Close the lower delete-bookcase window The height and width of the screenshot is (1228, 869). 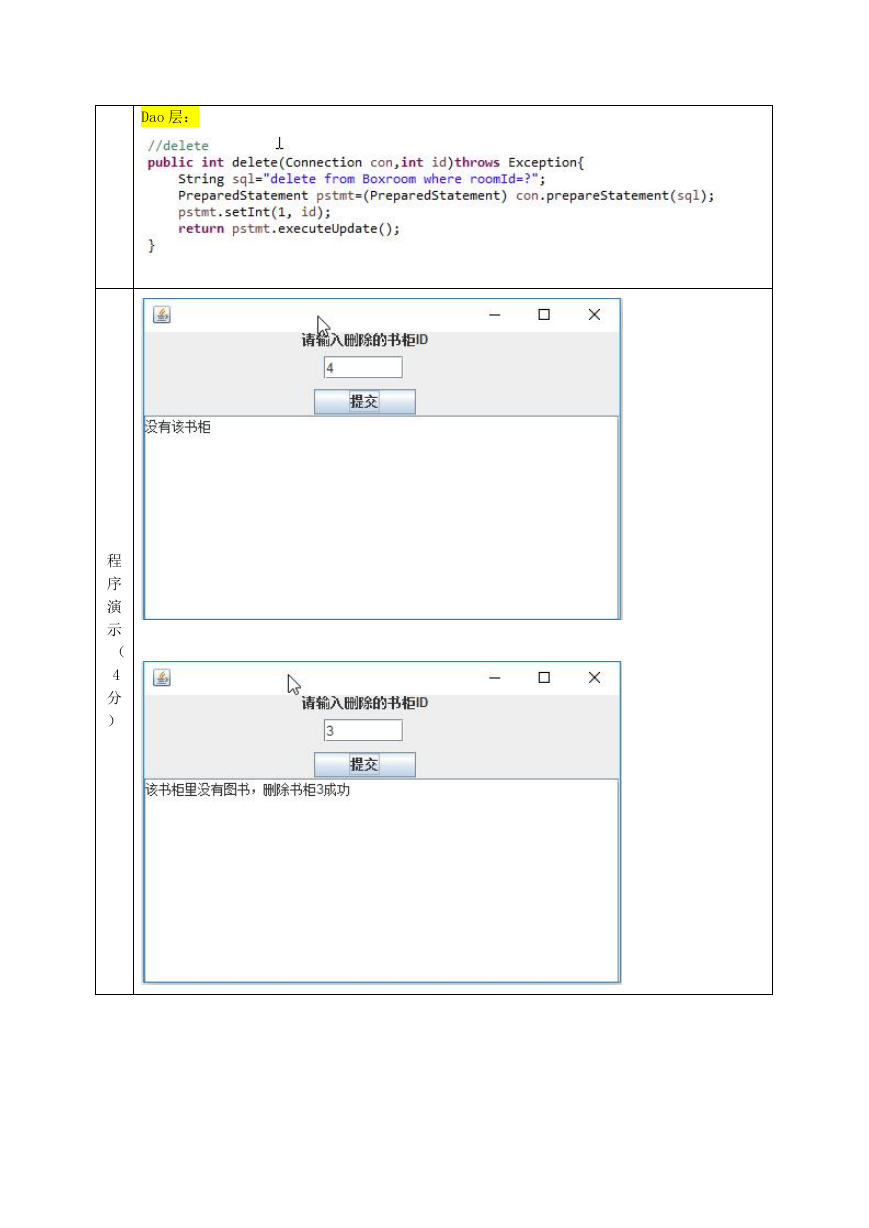click(594, 678)
